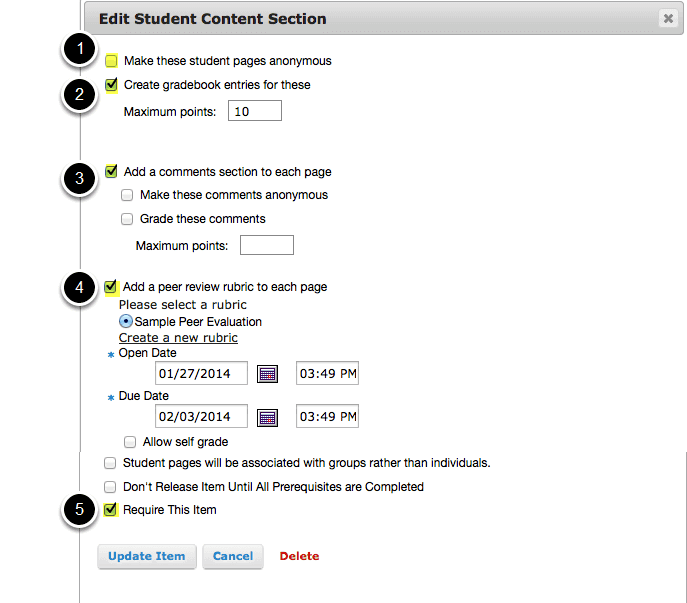
Task: Enable Allow self grade
Action: point(130,442)
